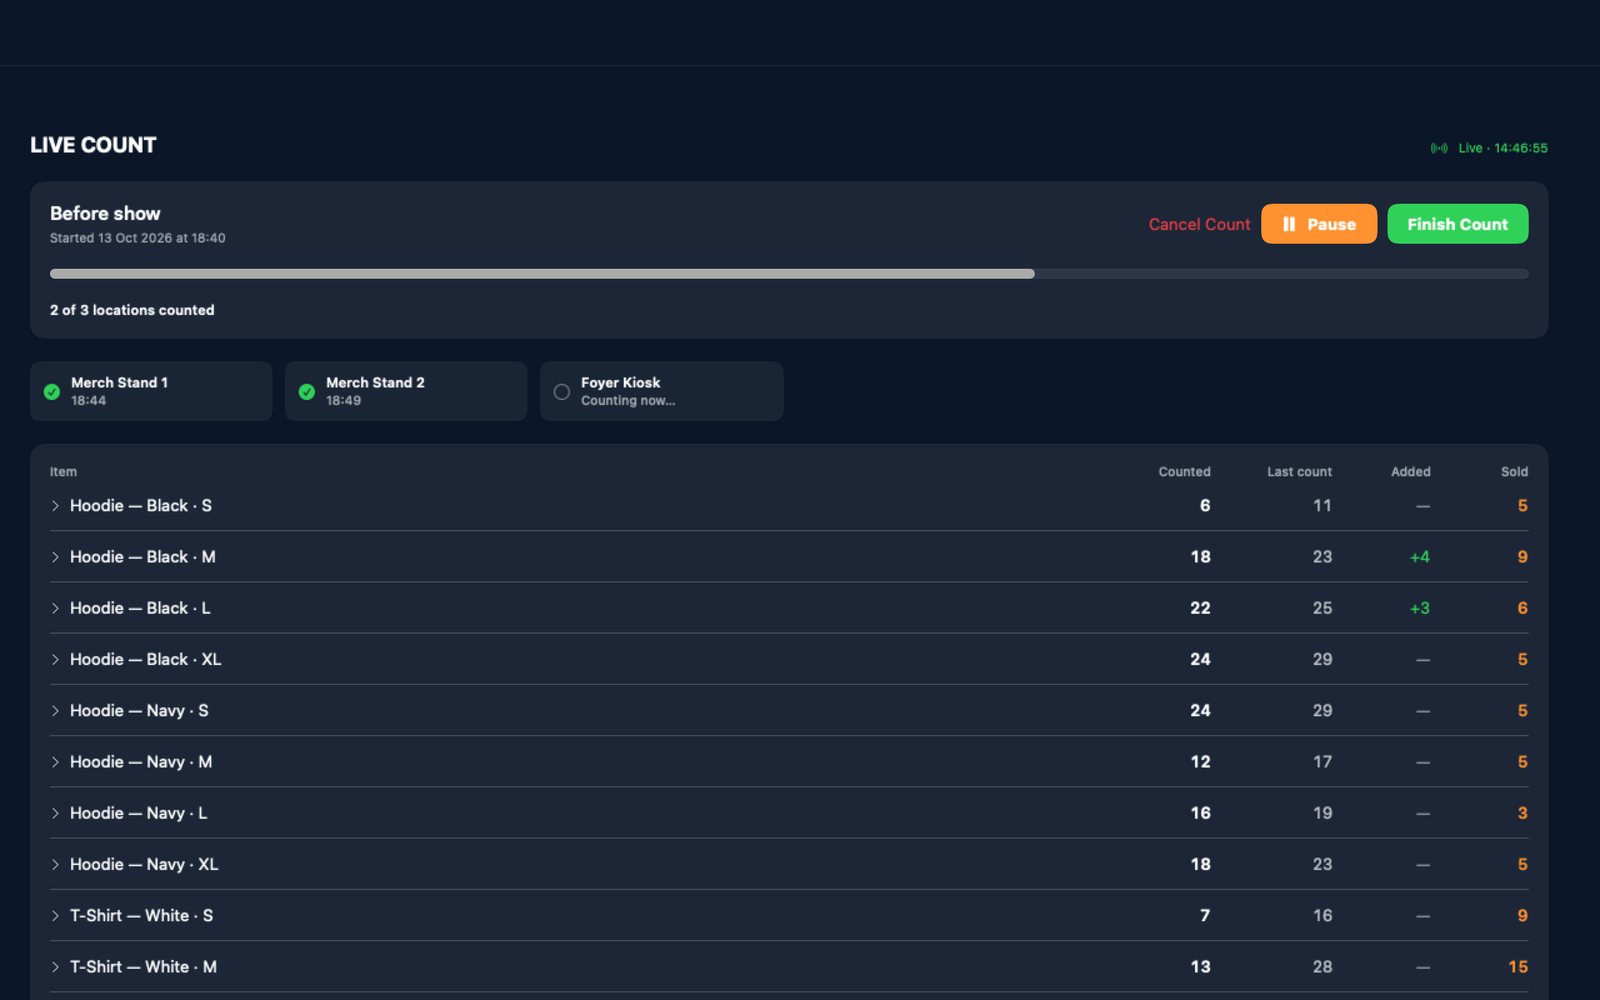Click the +3 added value for Hoodie Black L
The height and width of the screenshot is (1000, 1600).
[x=1419, y=608]
